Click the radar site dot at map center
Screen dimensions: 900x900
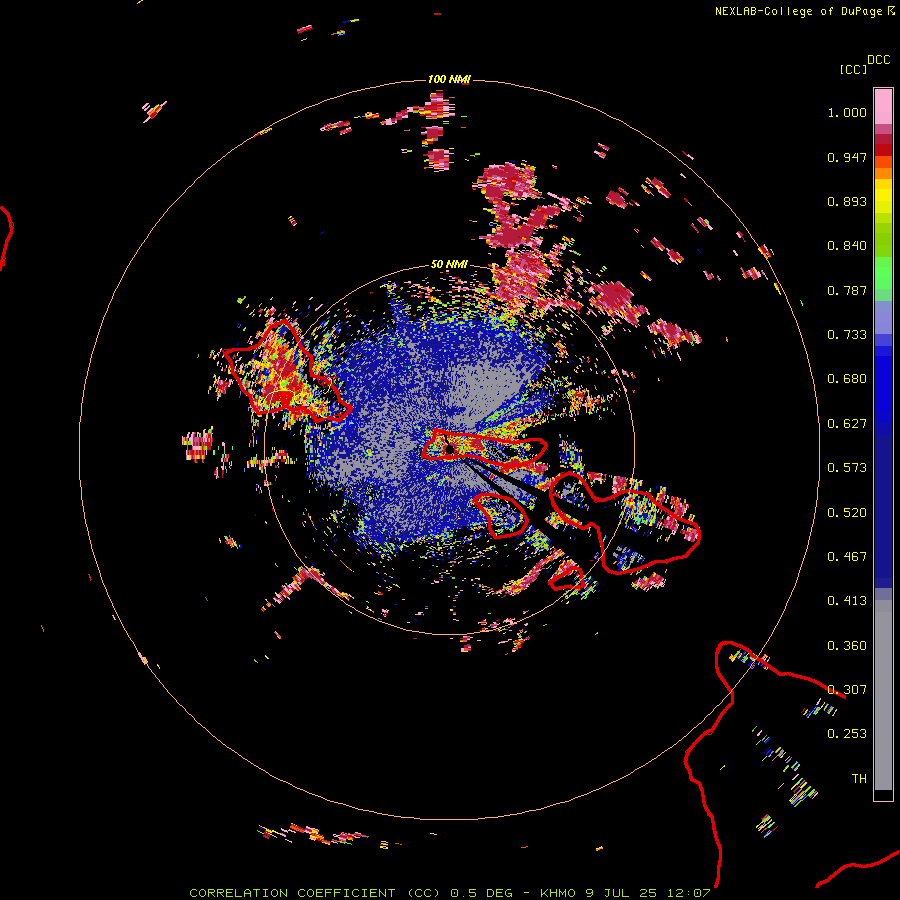point(450,449)
